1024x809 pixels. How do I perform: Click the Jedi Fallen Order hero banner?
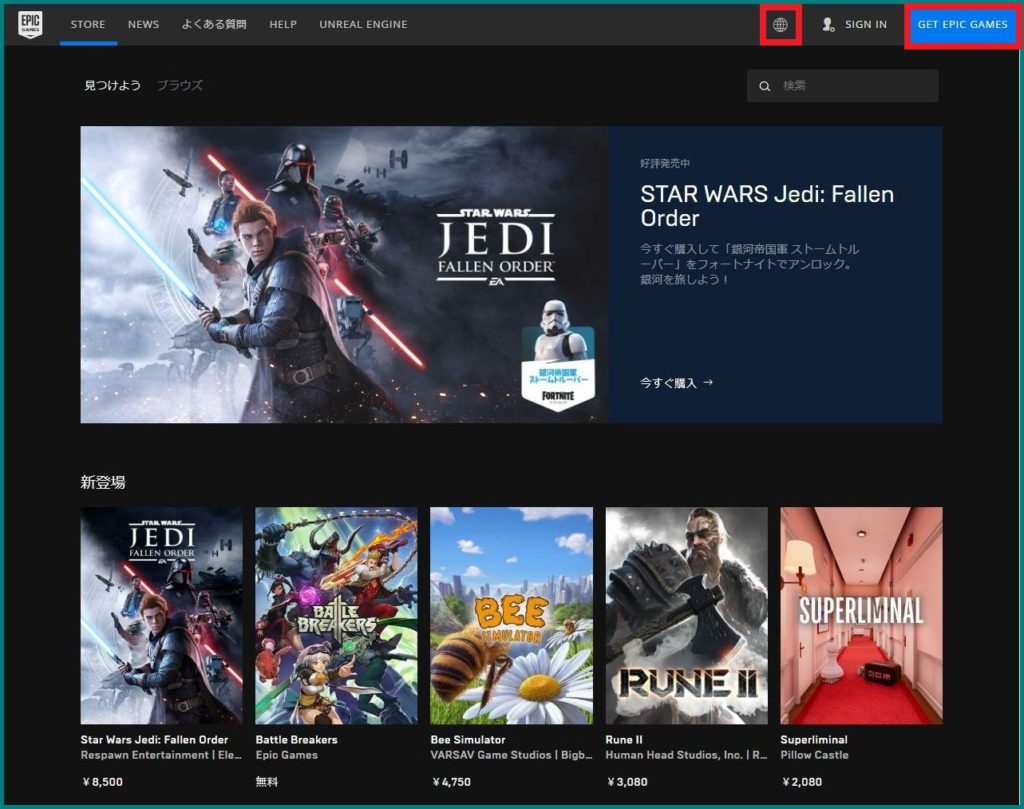click(x=344, y=274)
